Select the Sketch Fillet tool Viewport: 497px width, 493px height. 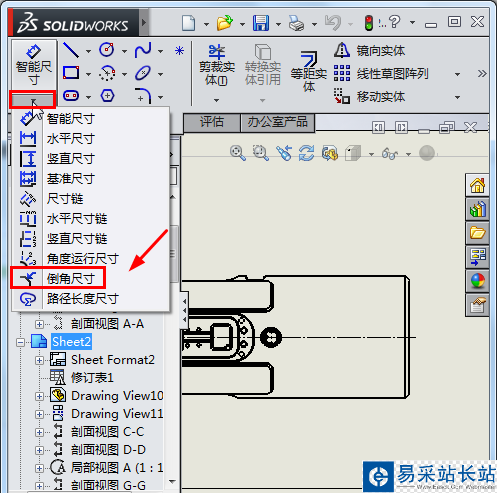143,96
